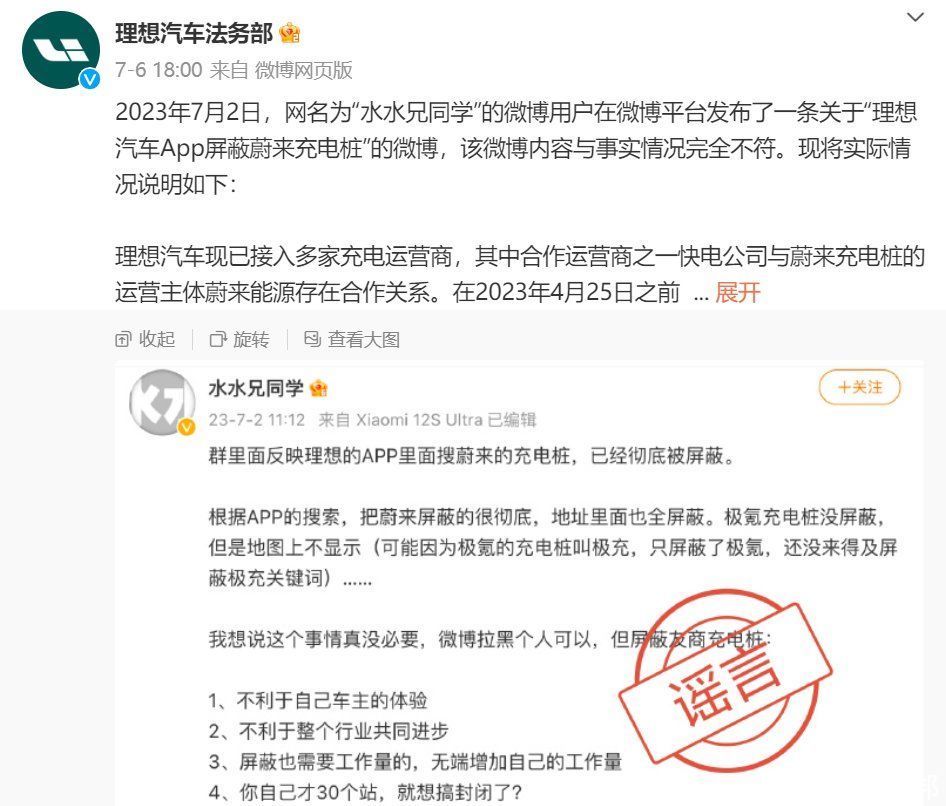Click the blue verified badge on avatar
The height and width of the screenshot is (806, 946).
[90, 78]
